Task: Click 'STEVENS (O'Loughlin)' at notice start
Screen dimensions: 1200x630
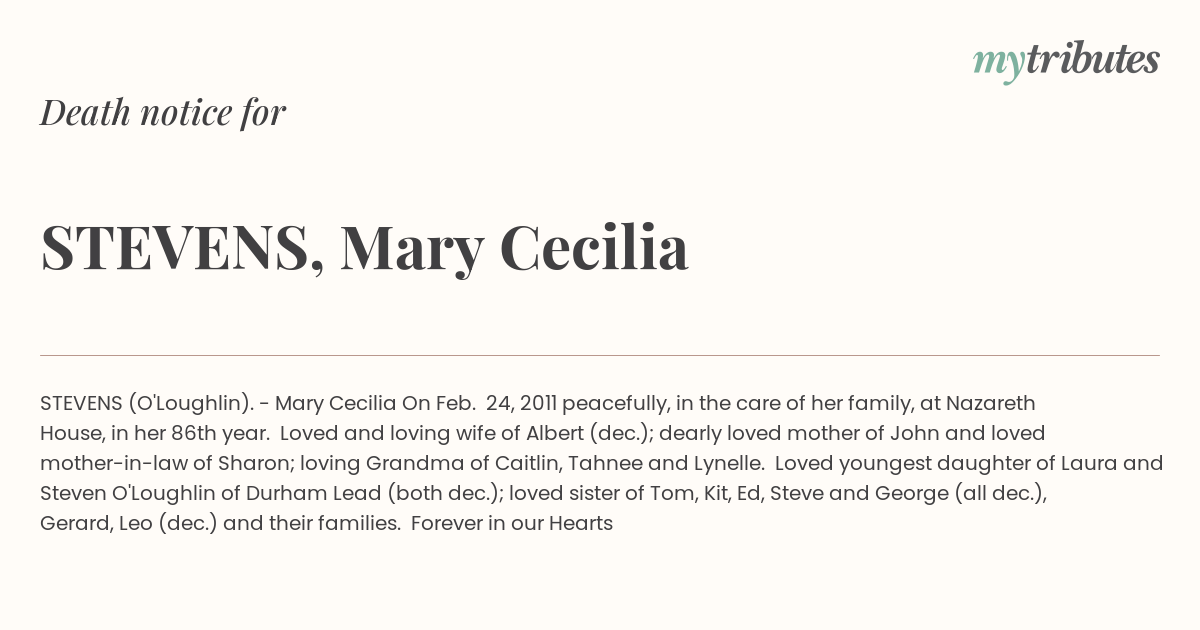Action: (x=146, y=404)
